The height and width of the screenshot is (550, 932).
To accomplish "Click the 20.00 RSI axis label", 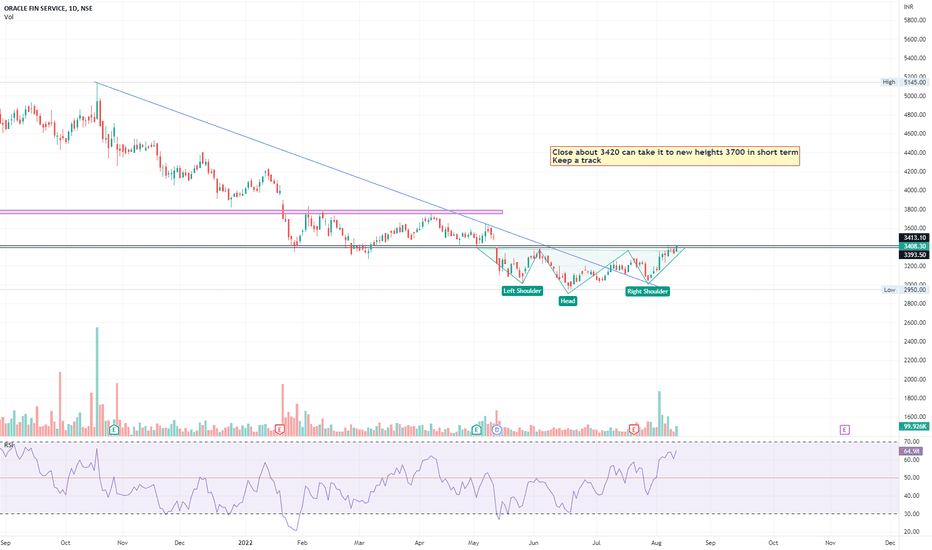I will (x=911, y=532).
